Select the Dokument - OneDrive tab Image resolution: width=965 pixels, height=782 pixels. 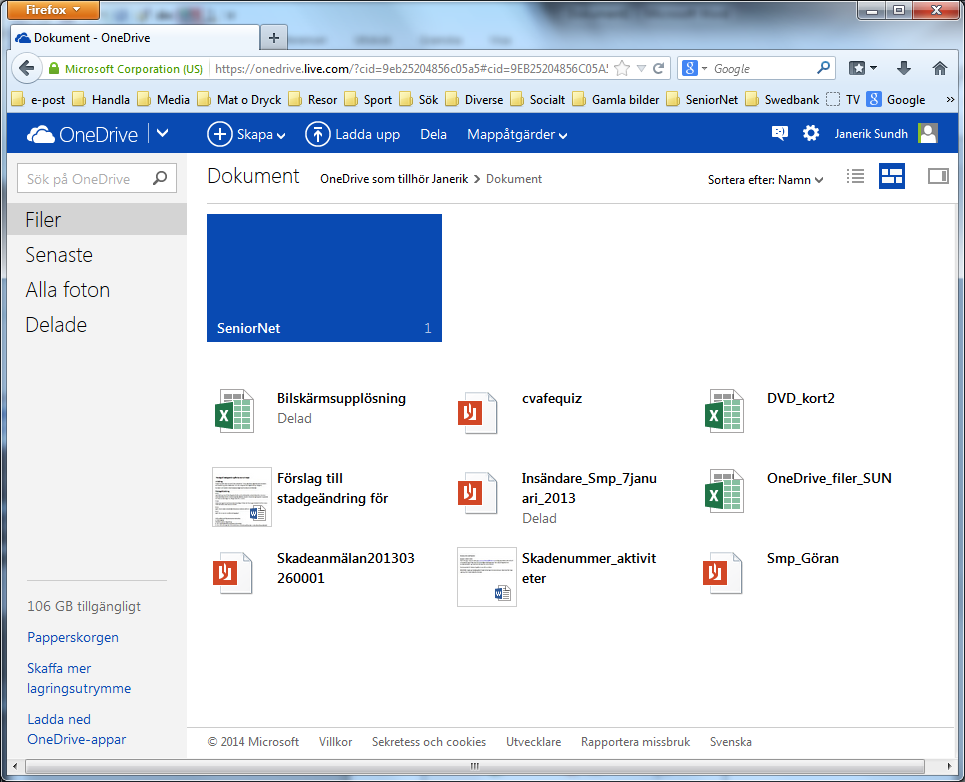[135, 38]
